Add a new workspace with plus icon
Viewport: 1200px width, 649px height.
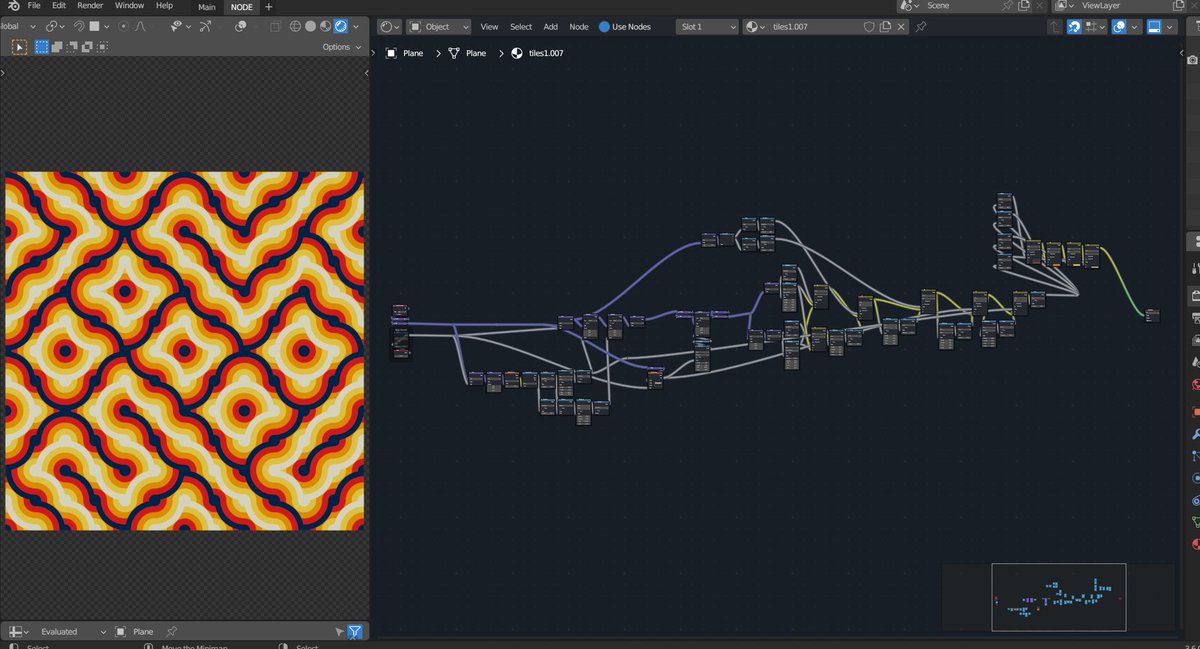[268, 7]
